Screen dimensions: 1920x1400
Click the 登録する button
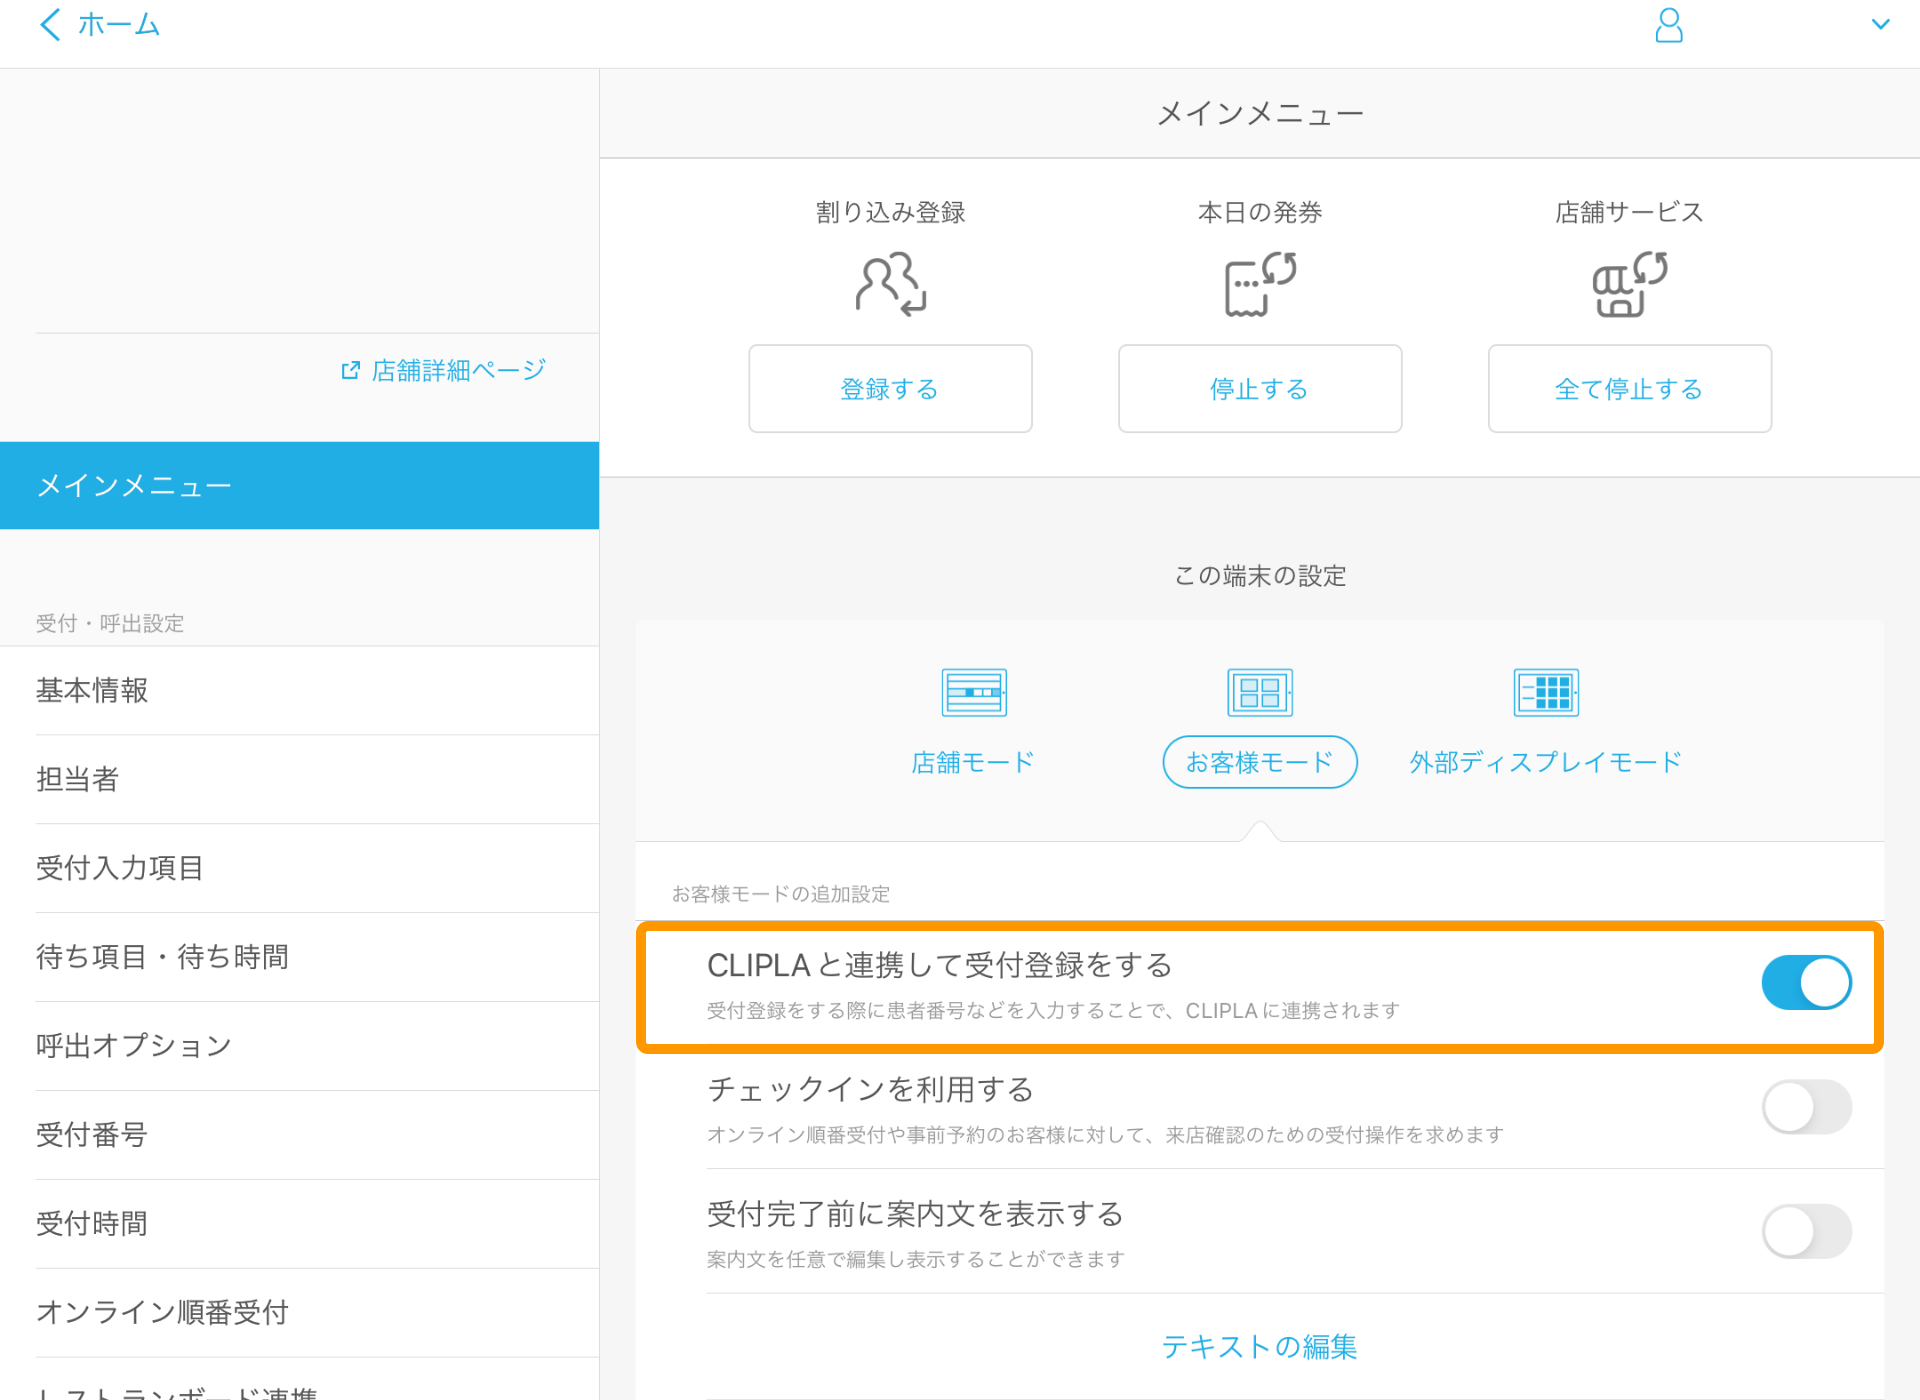click(x=890, y=389)
